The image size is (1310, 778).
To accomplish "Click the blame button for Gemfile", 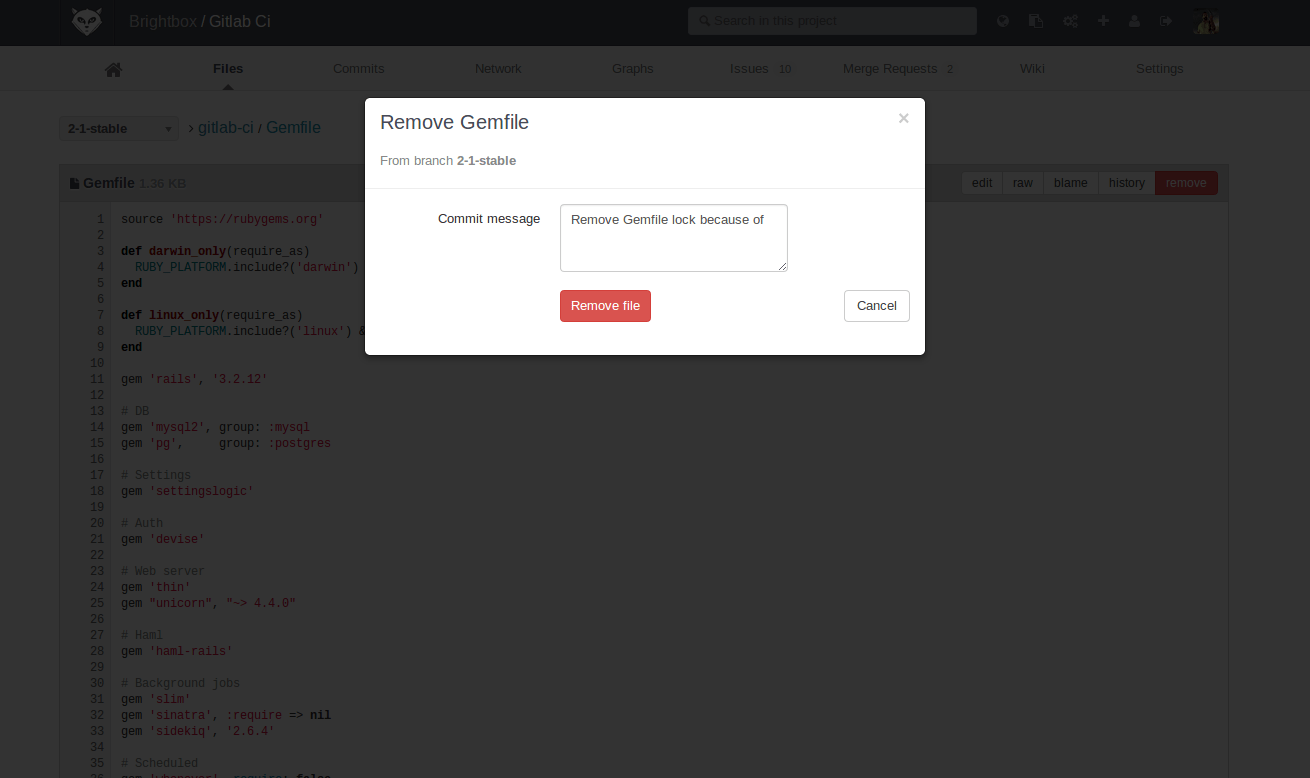I will [1070, 183].
